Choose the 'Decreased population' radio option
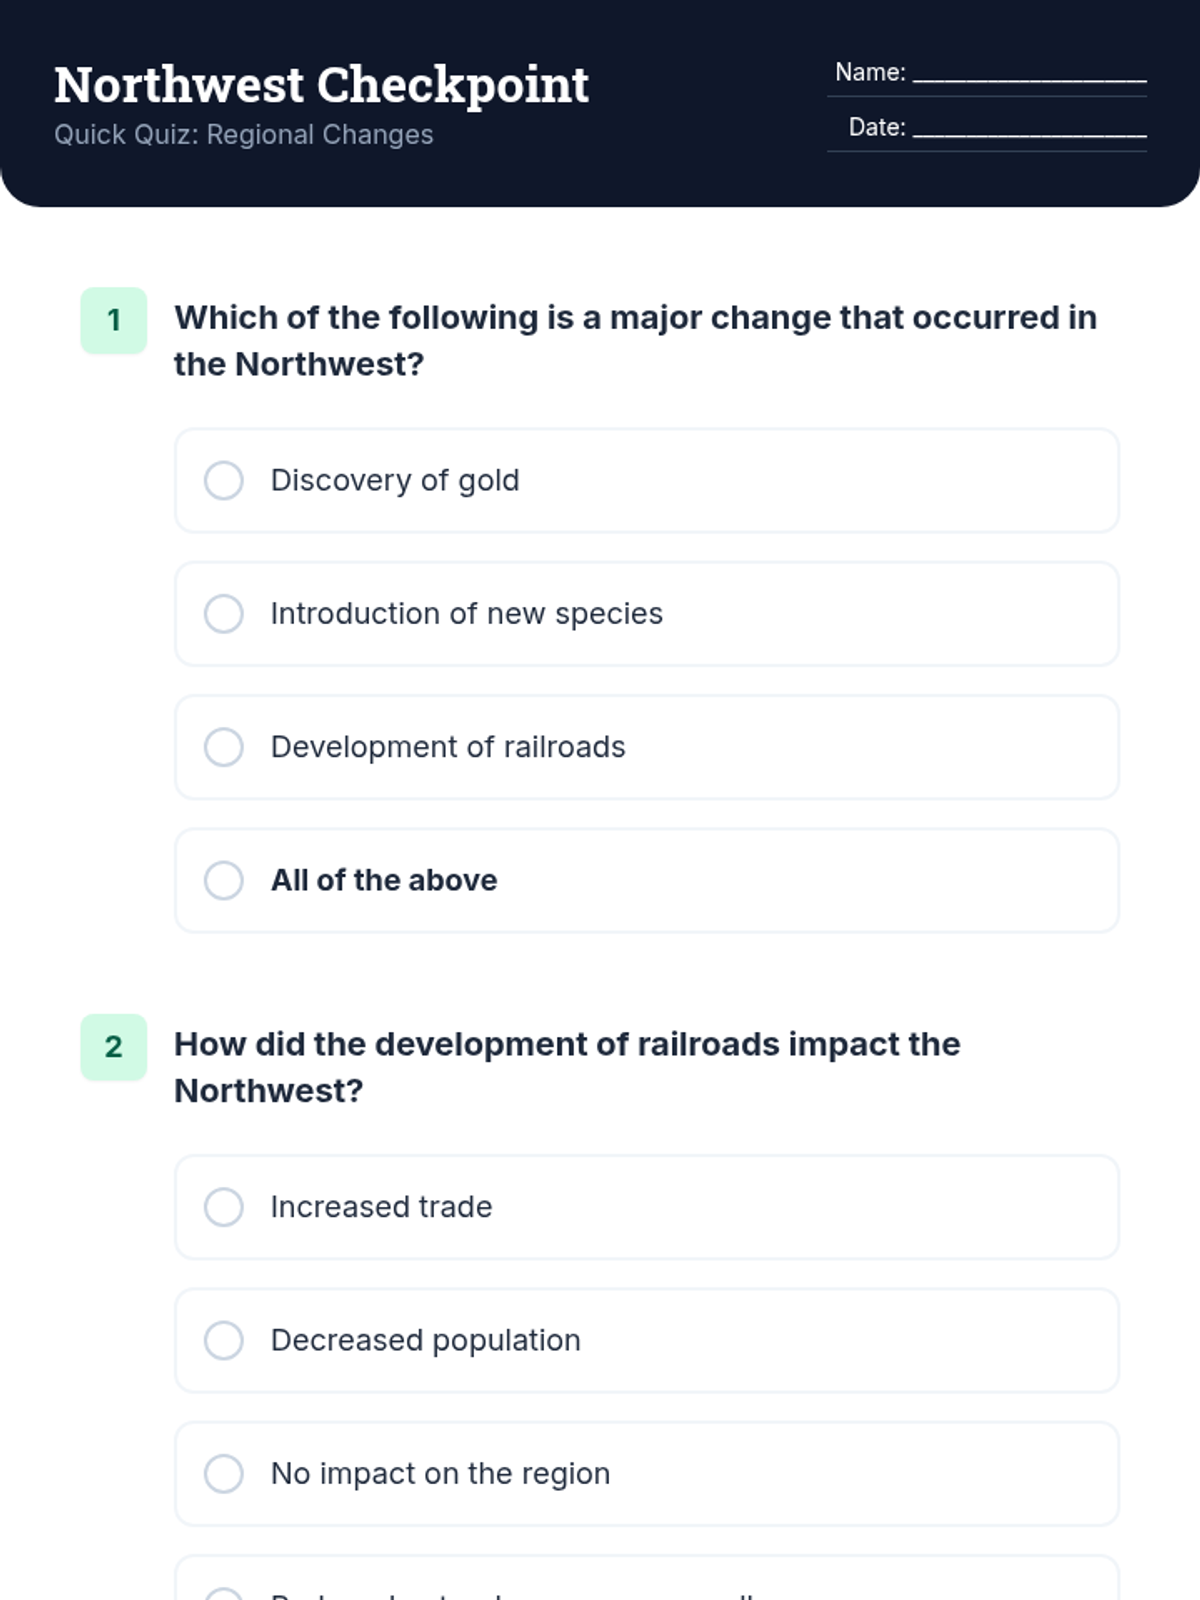The width and height of the screenshot is (1200, 1600). pos(224,1340)
